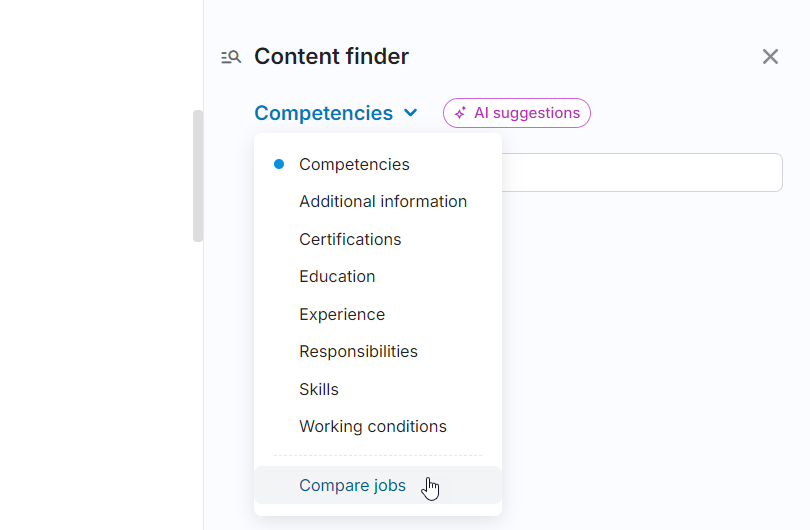Open the Compare jobs link
Screen dimensions: 810x530
click(x=352, y=485)
